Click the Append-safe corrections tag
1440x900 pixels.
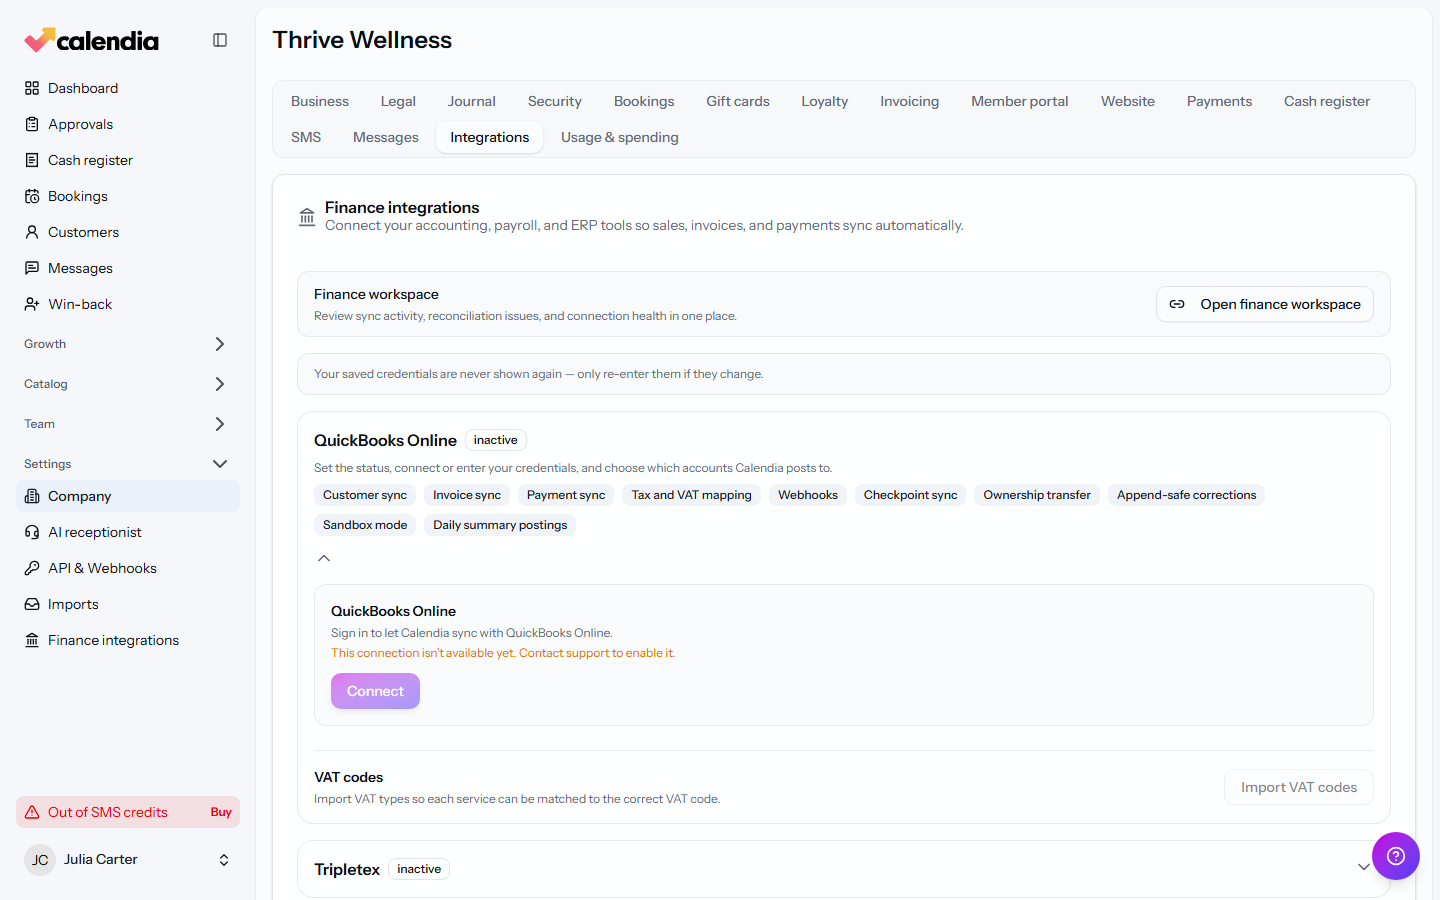[1186, 495]
